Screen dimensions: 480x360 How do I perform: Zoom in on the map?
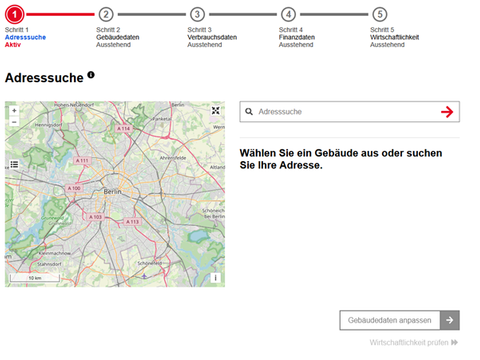click(x=14, y=110)
